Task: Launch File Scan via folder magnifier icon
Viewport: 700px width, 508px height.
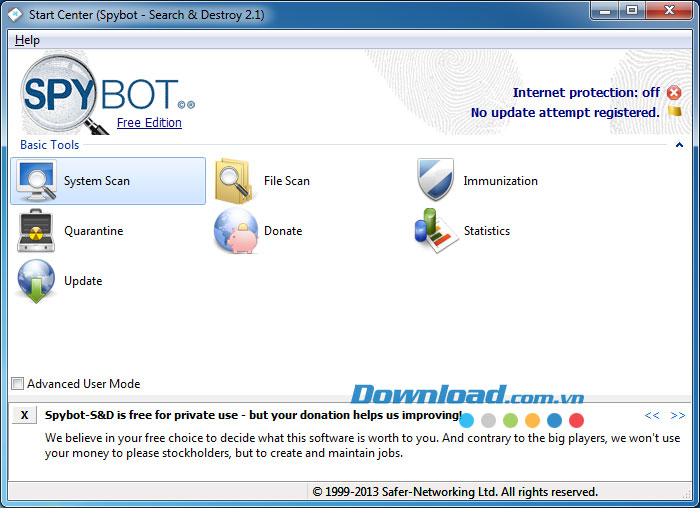Action: (236, 181)
